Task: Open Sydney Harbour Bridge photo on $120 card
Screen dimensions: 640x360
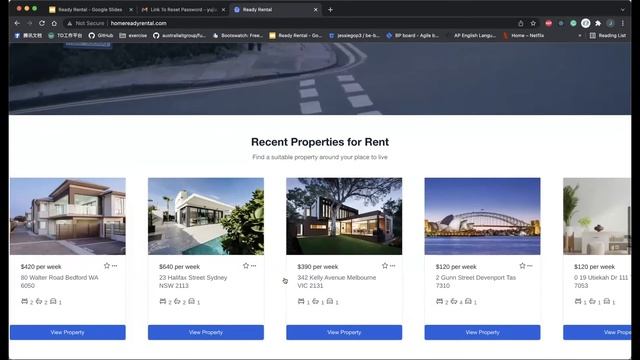Action: click(482, 216)
